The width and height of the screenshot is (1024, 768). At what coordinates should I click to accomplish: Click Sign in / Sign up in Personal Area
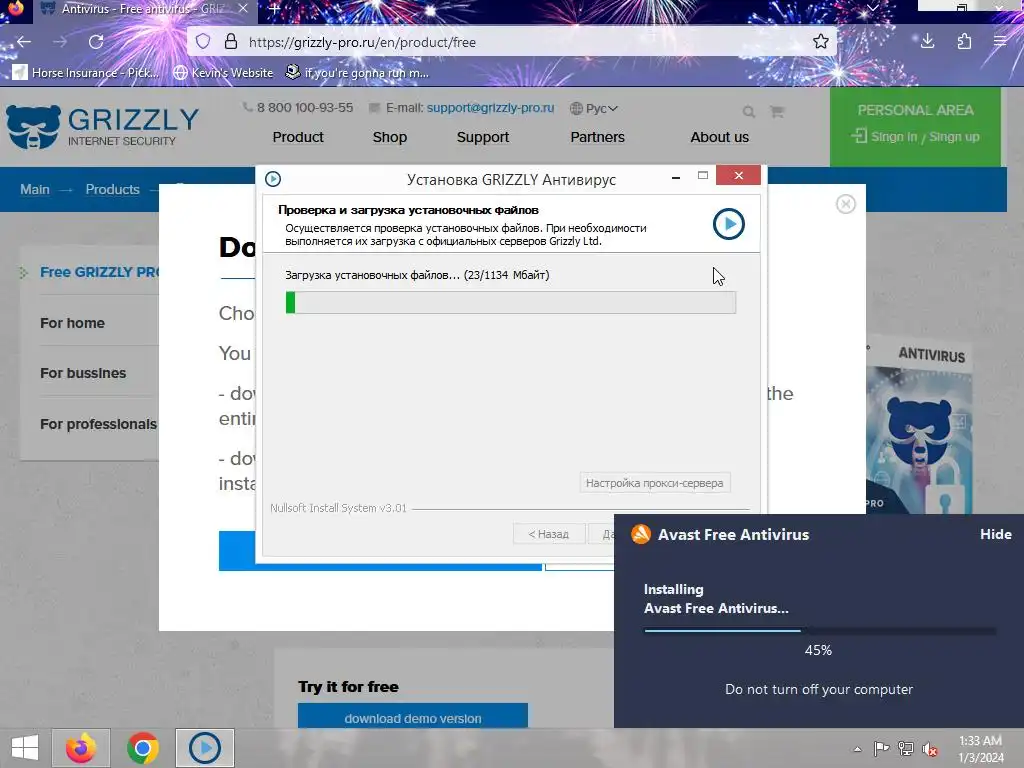click(915, 136)
